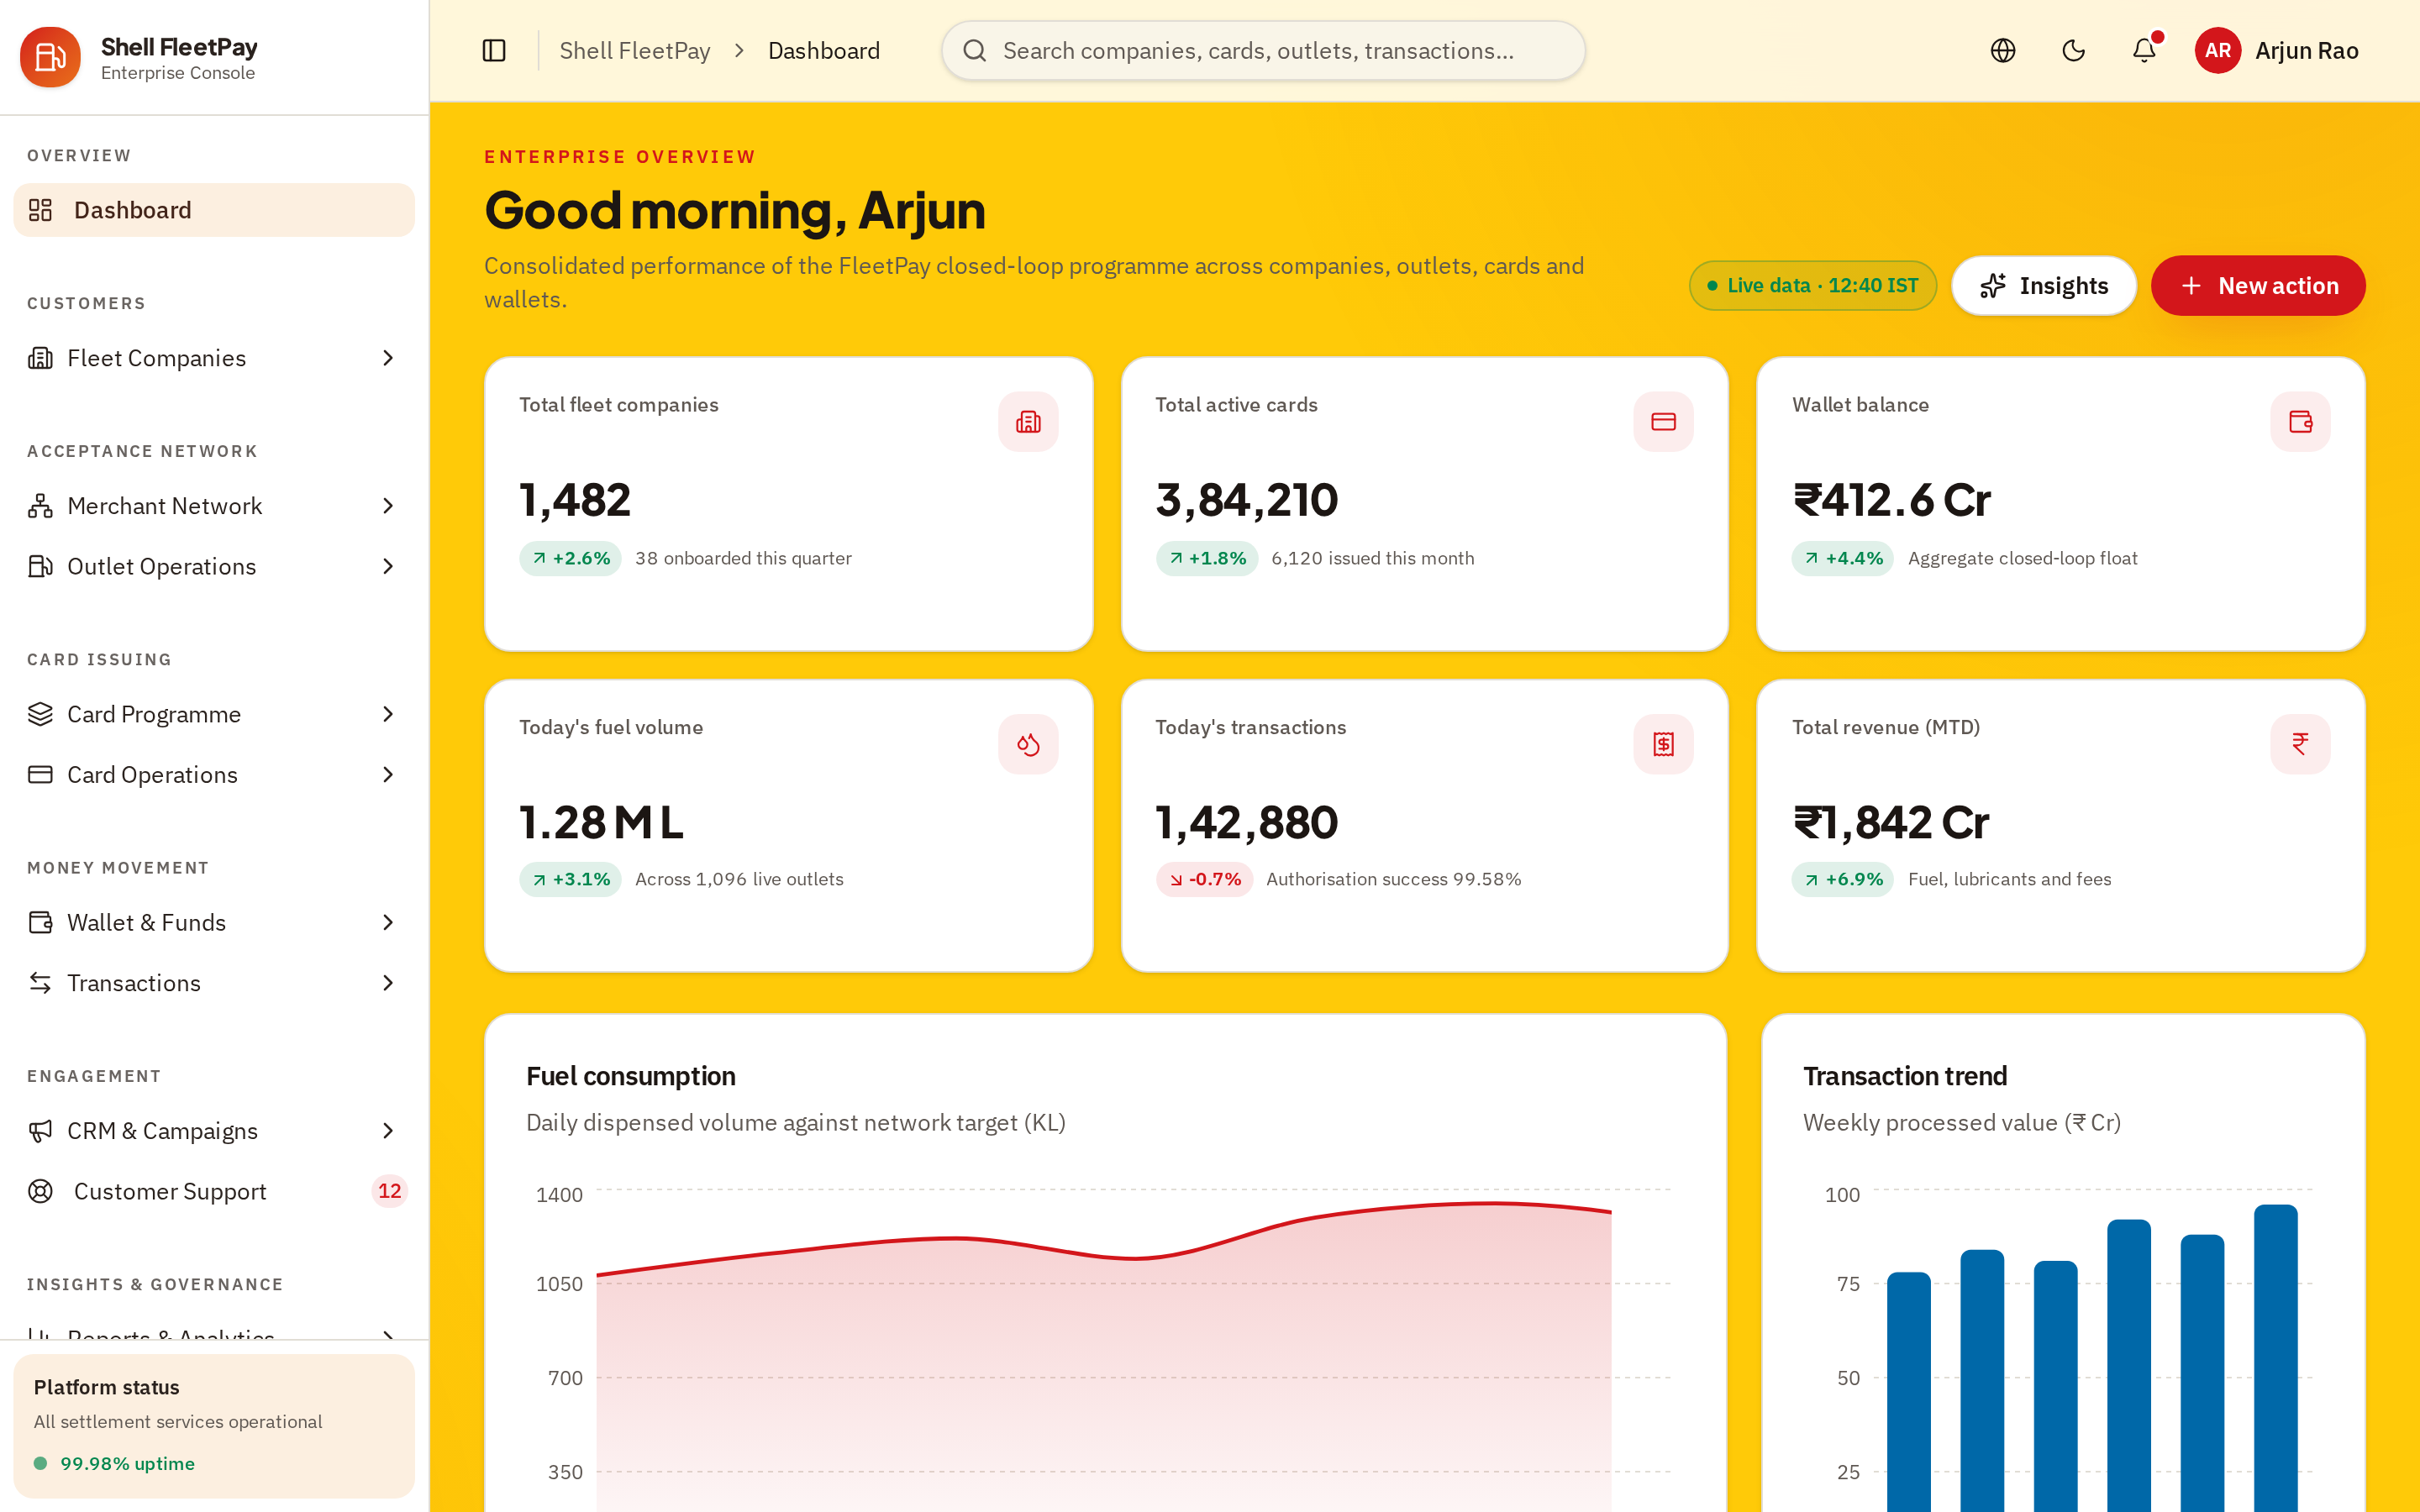Click the +2.6% fleet companies trend badge
The height and width of the screenshot is (1512, 2420).
(570, 558)
